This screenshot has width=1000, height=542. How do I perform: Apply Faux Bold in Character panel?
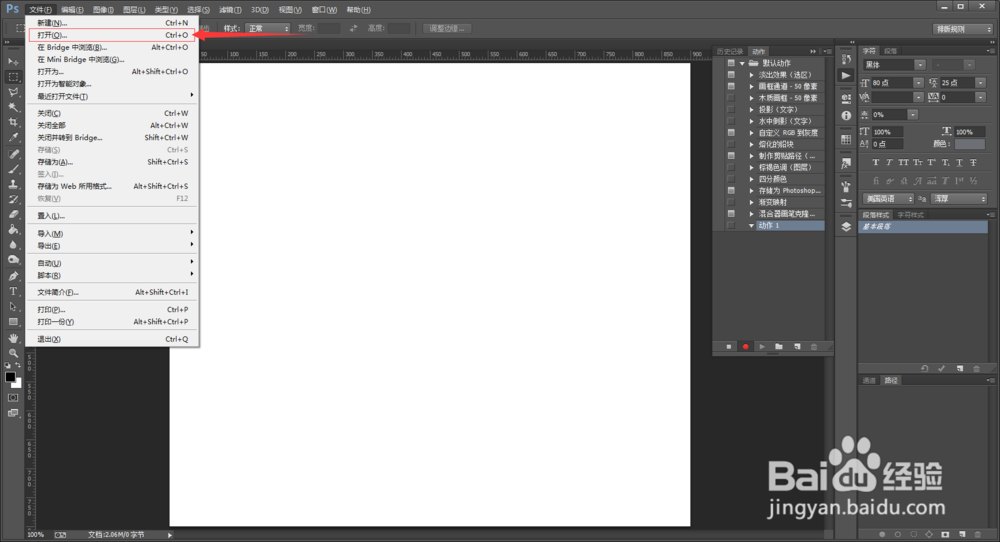[876, 163]
